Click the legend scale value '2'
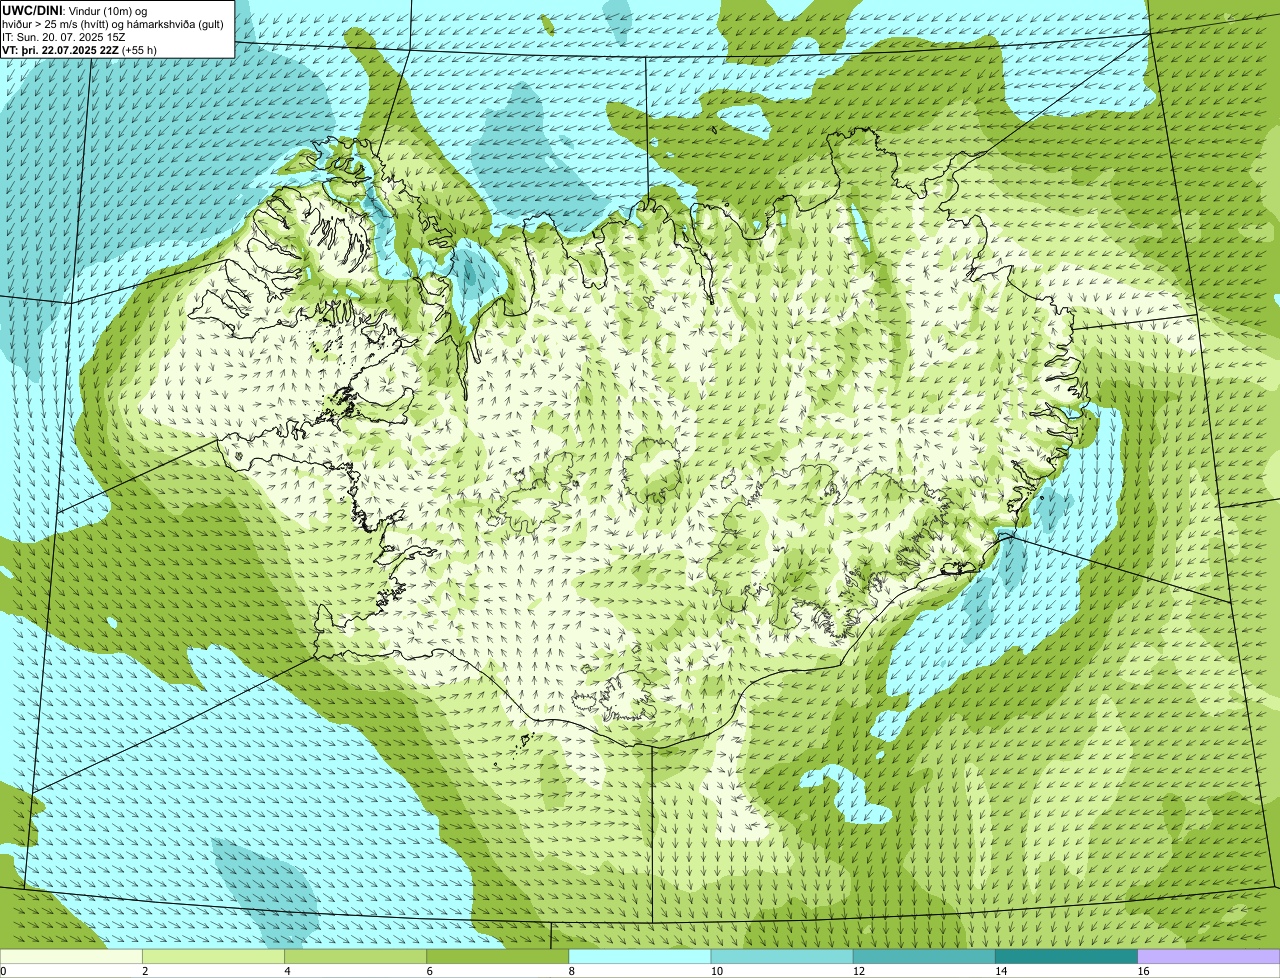The image size is (1280, 978). coord(145,971)
